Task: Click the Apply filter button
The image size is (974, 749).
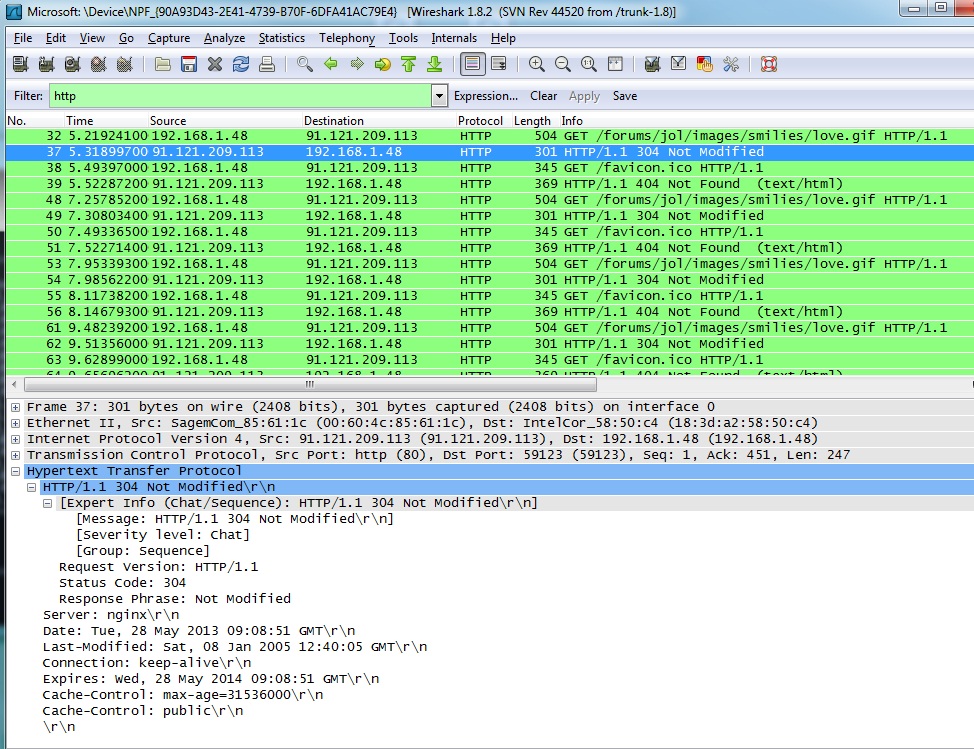Action: [584, 96]
